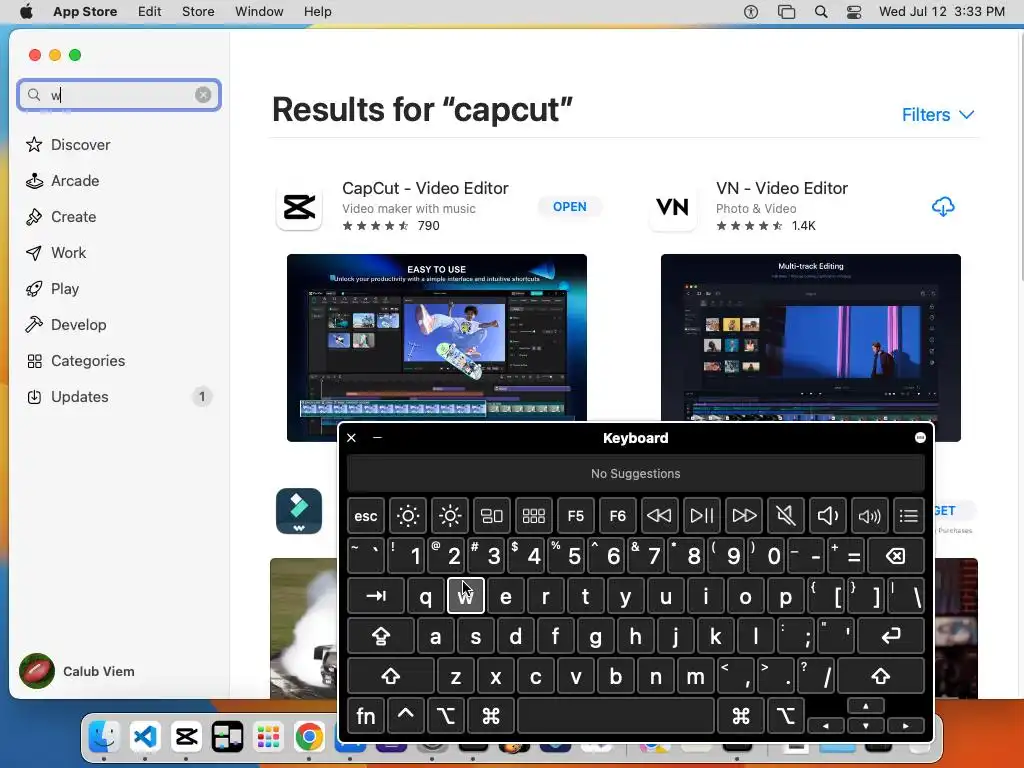Open CapCut with the OPEN button
This screenshot has width=1024, height=768.
click(569, 206)
